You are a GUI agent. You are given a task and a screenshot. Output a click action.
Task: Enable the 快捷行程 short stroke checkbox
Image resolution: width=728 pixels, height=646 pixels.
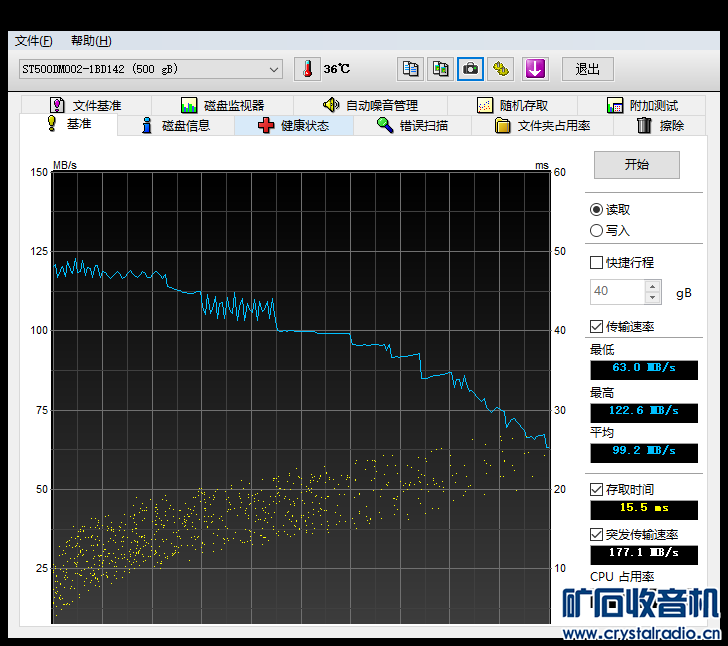597,263
